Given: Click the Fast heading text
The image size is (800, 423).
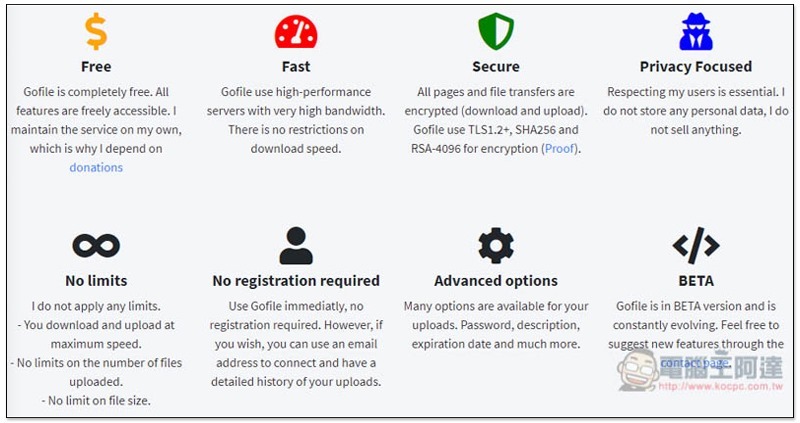Looking at the screenshot, I should coord(296,67).
